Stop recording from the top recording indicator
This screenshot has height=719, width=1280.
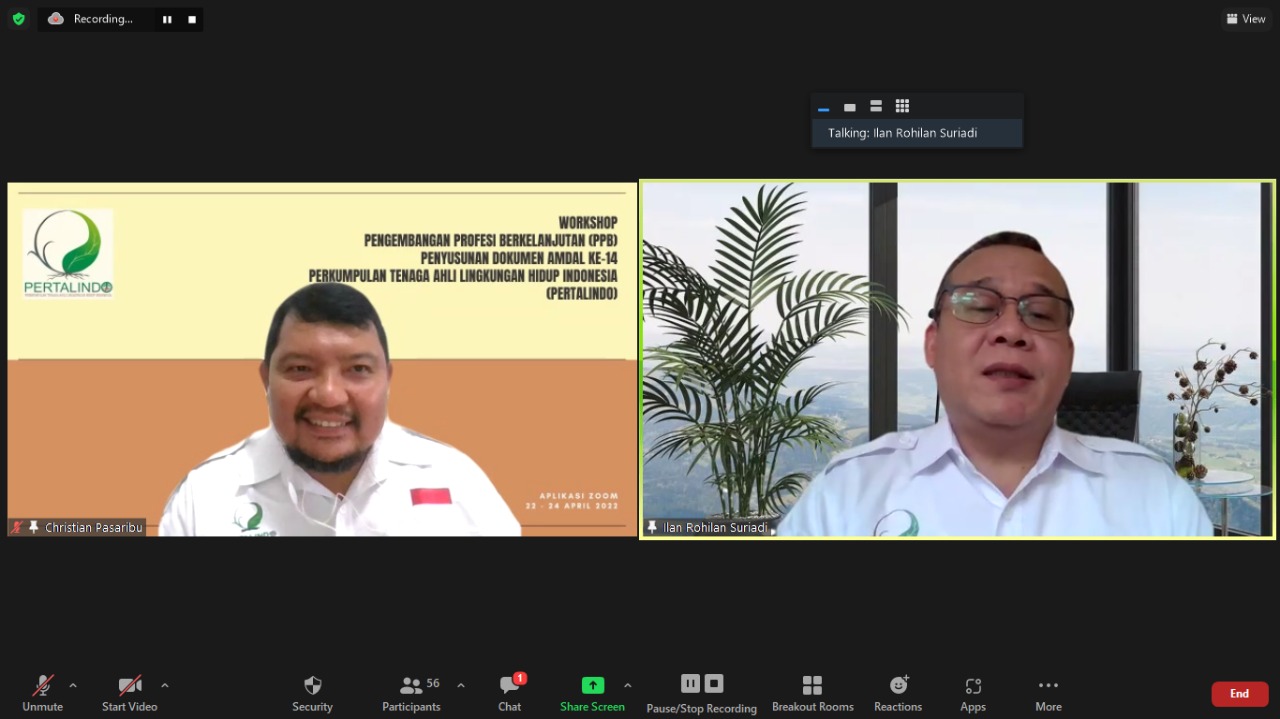pos(192,19)
